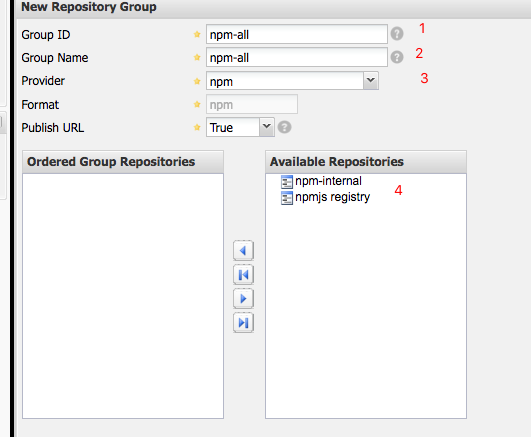Image resolution: width=531 pixels, height=437 pixels.
Task: Click the move-all-left arrow button
Action: pyautogui.click(x=243, y=275)
